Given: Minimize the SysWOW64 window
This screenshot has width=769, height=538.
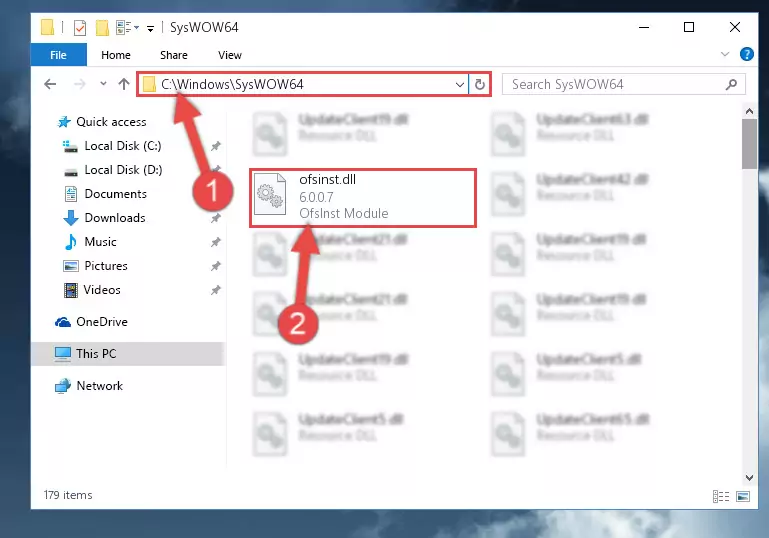Looking at the screenshot, I should pyautogui.click(x=644, y=27).
